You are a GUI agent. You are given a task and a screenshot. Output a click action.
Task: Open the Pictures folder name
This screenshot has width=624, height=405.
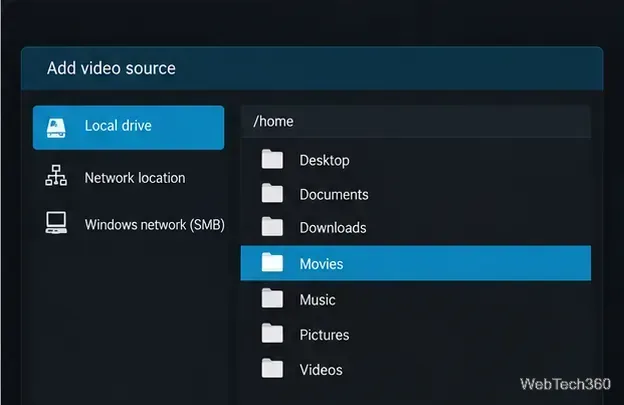(x=325, y=335)
